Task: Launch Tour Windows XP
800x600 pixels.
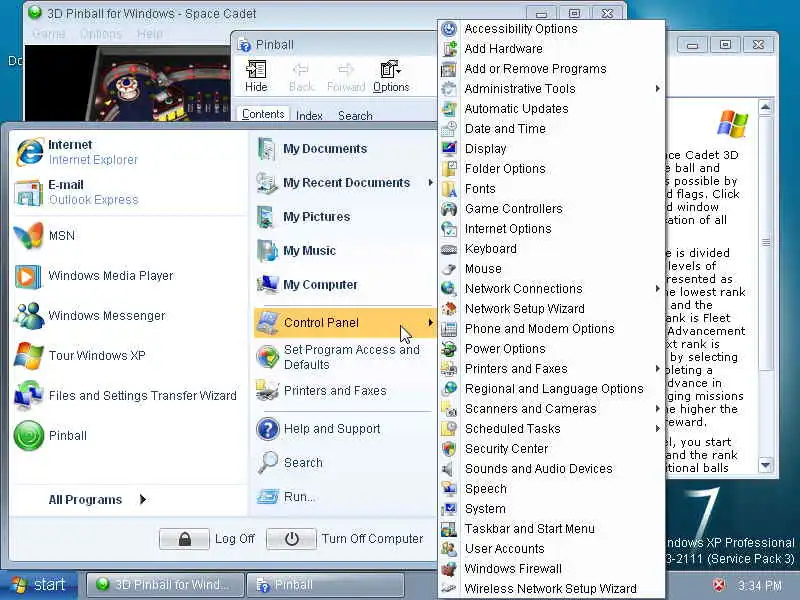Action: (x=128, y=356)
